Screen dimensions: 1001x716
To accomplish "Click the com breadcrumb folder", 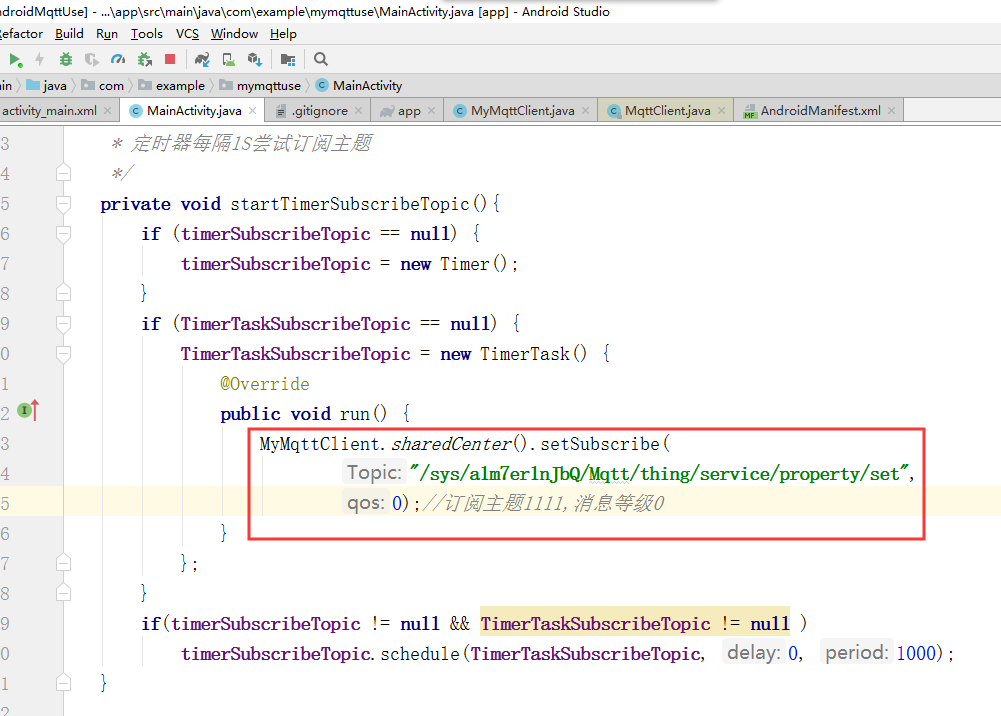I will [103, 86].
